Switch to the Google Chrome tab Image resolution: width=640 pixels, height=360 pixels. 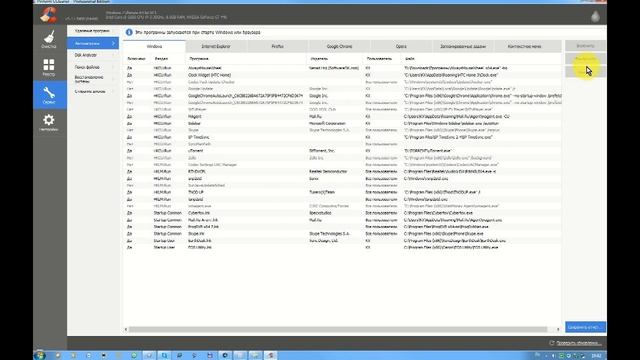pos(339,47)
